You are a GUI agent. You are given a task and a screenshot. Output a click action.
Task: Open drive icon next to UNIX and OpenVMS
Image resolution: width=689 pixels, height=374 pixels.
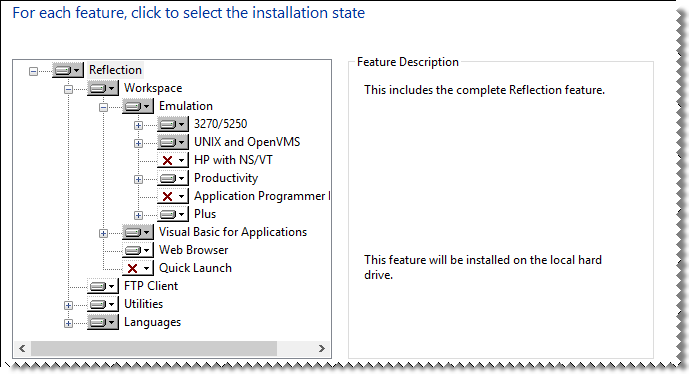173,142
